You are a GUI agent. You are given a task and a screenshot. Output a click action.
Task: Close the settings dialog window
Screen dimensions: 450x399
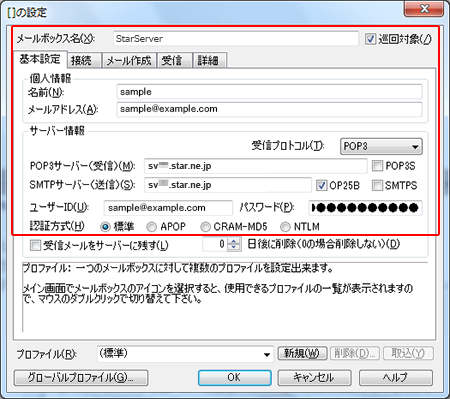coord(424,9)
